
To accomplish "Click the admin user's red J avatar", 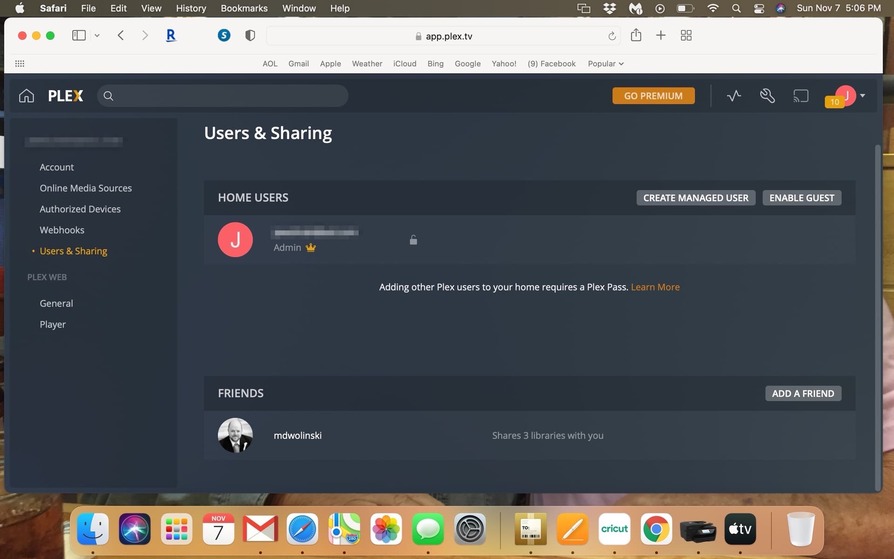I will pyautogui.click(x=235, y=240).
